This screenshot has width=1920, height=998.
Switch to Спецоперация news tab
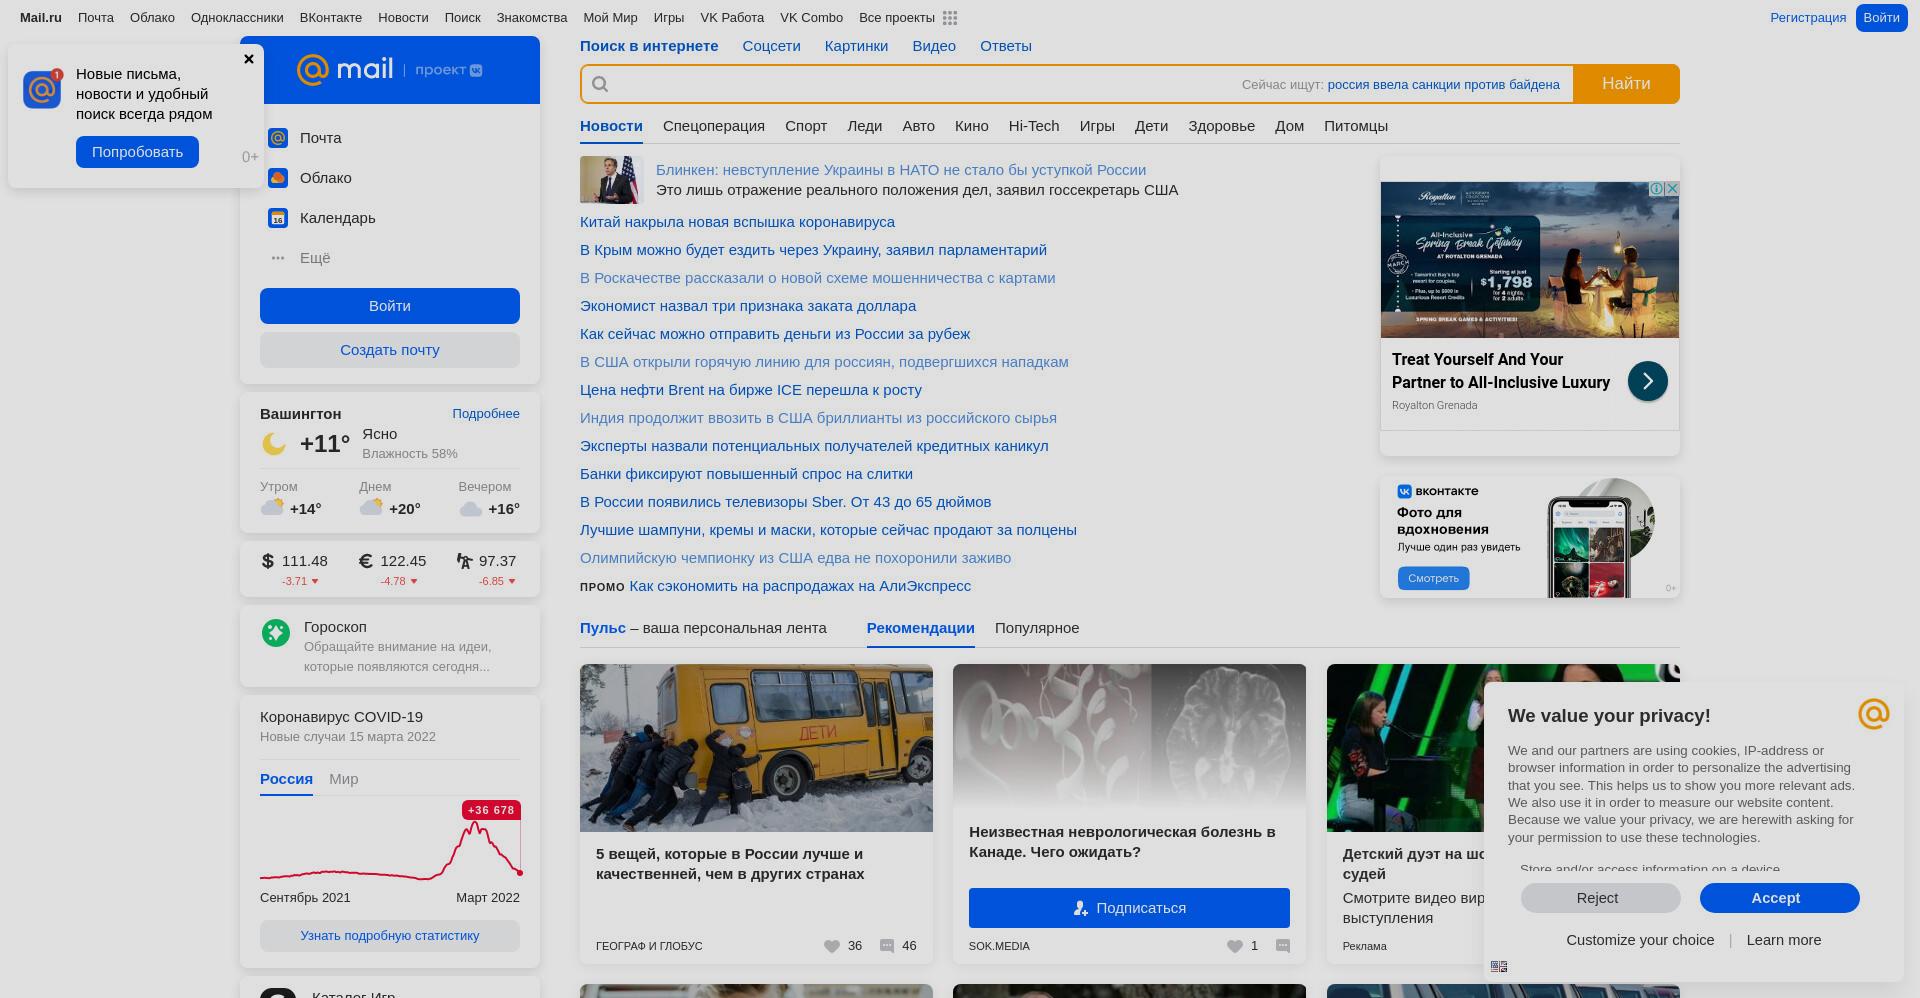pyautogui.click(x=714, y=126)
